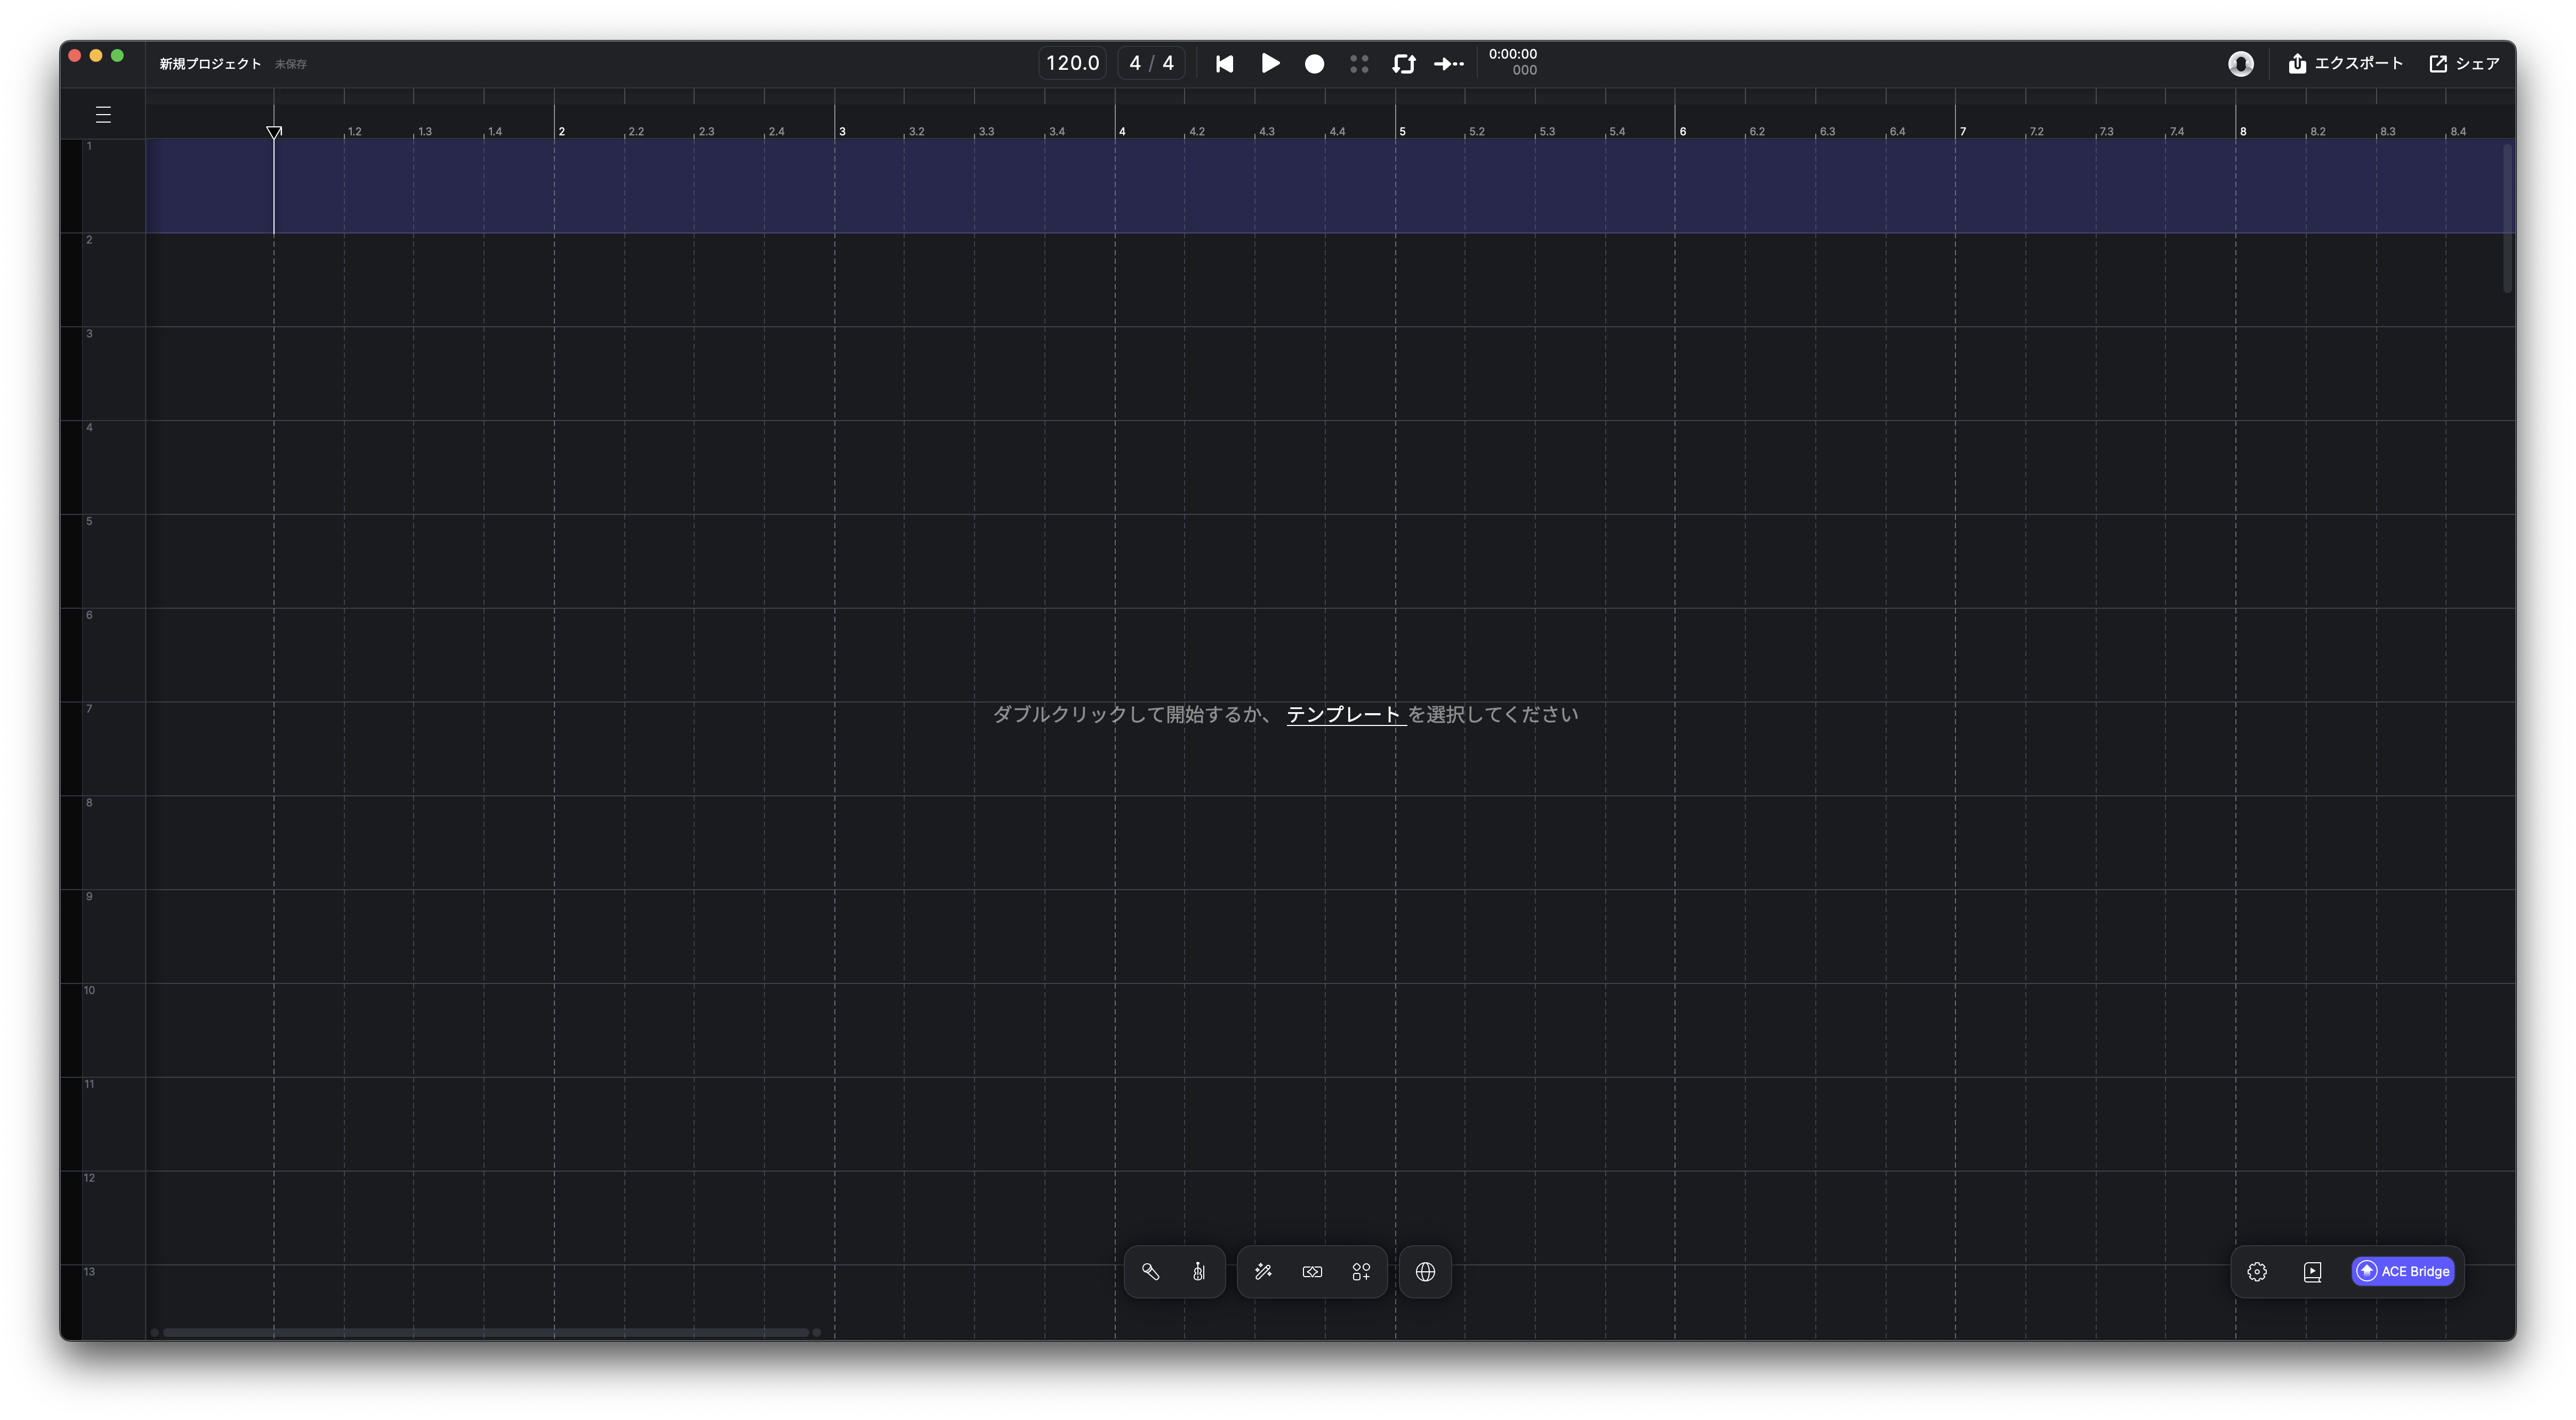Screen dimensions: 2576x1420
Task: Click the 120.0 tempo field
Action: [x=1072, y=64]
